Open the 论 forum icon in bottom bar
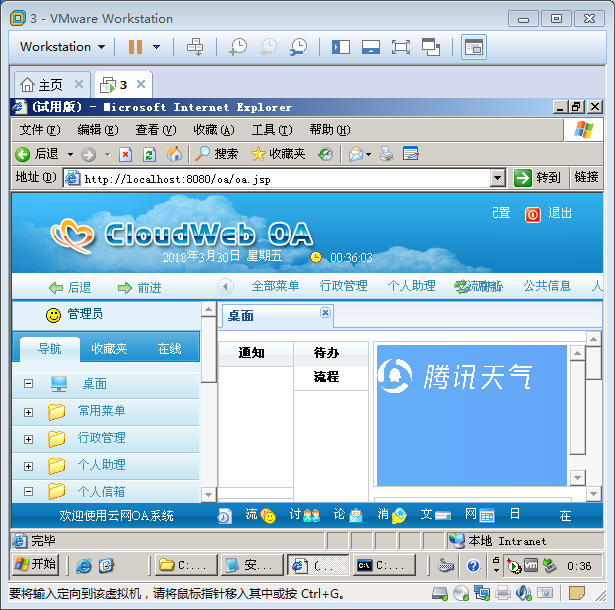This screenshot has width=615, height=610. coord(356,515)
